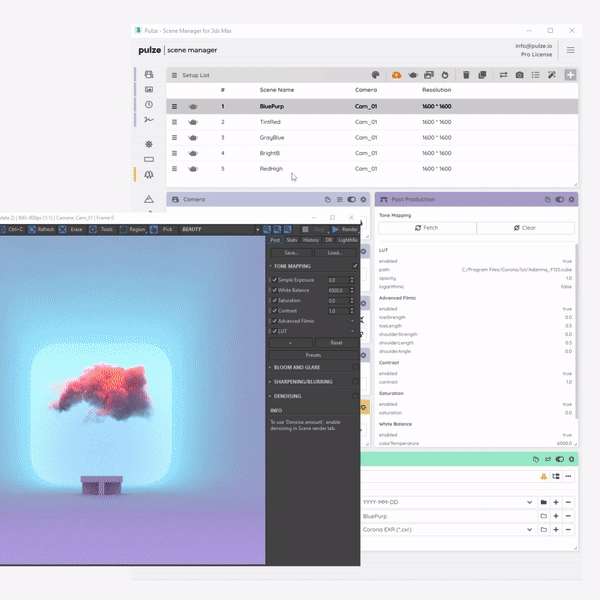
Task: Collapse TONE MAPPING section
Action: (270, 266)
